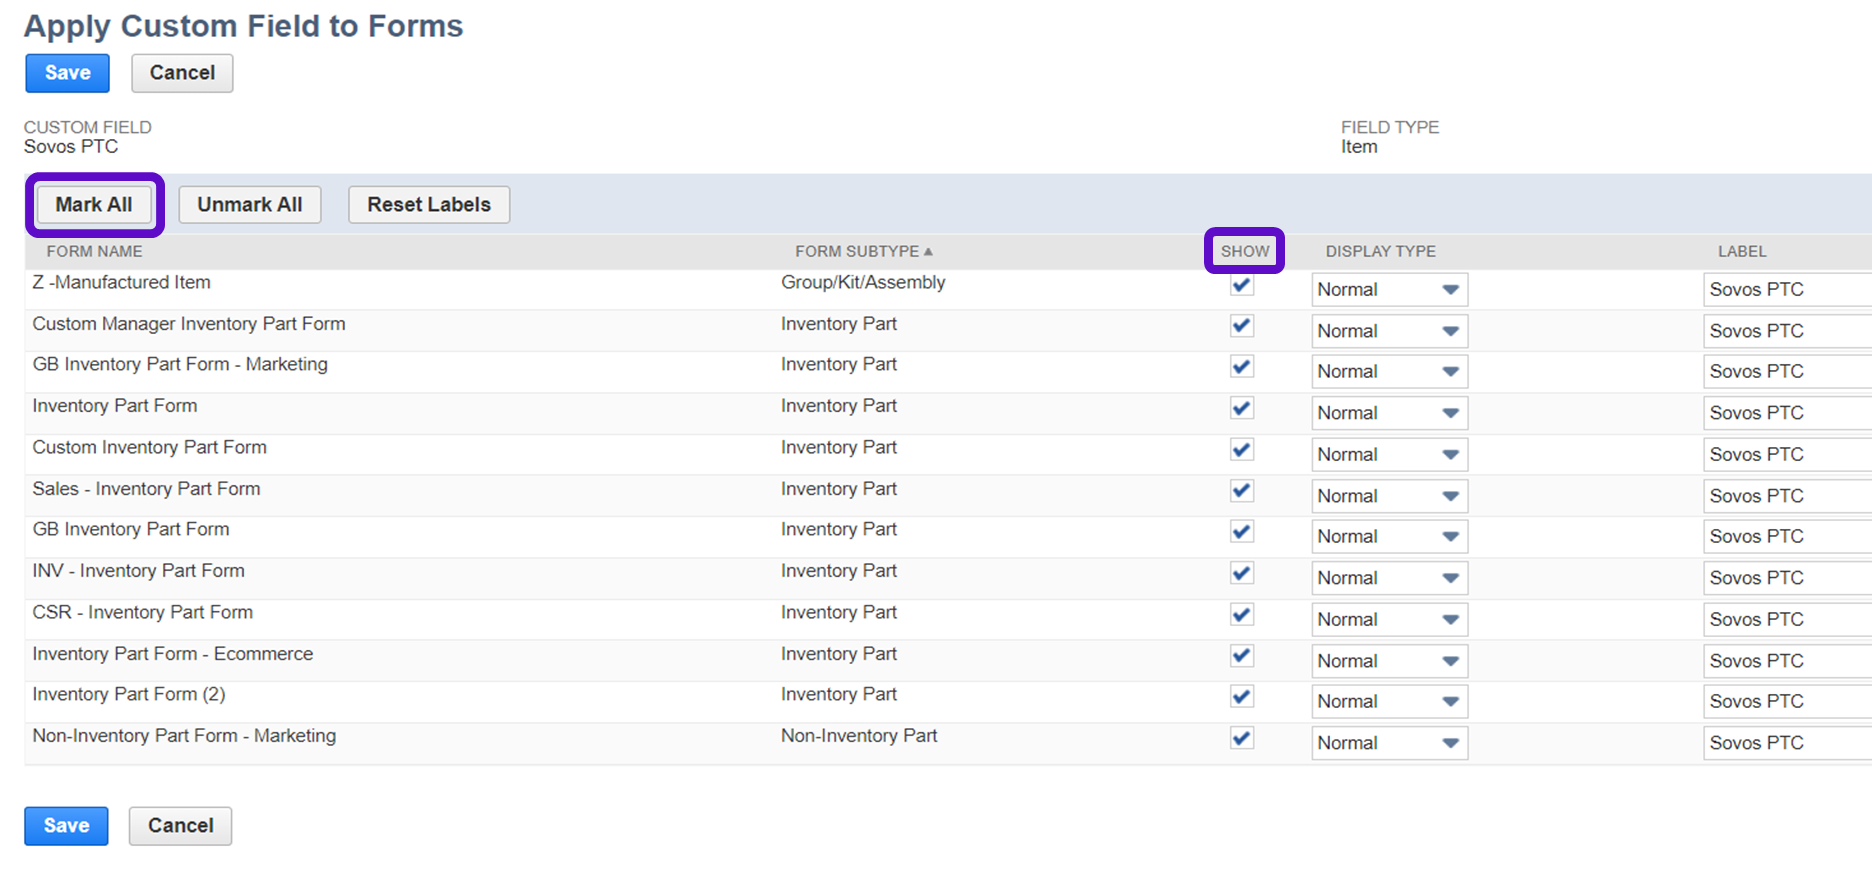Viewport: 1872px width, 869px height.
Task: Click the bottom Cancel button
Action: coord(180,826)
